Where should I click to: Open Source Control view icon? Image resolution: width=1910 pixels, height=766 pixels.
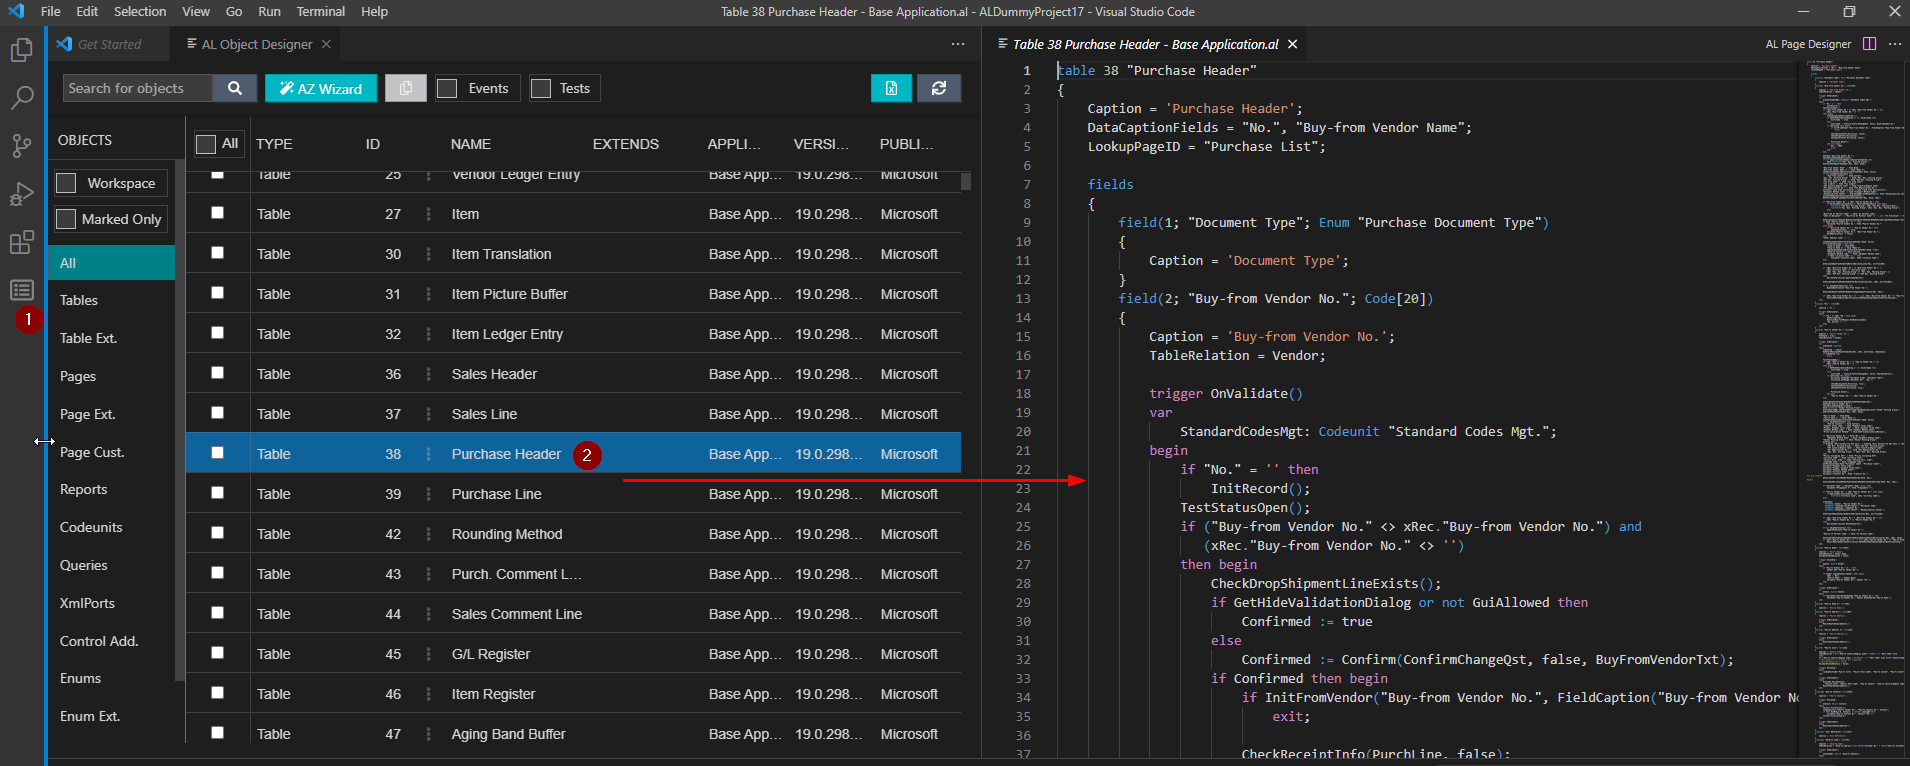click(x=21, y=146)
